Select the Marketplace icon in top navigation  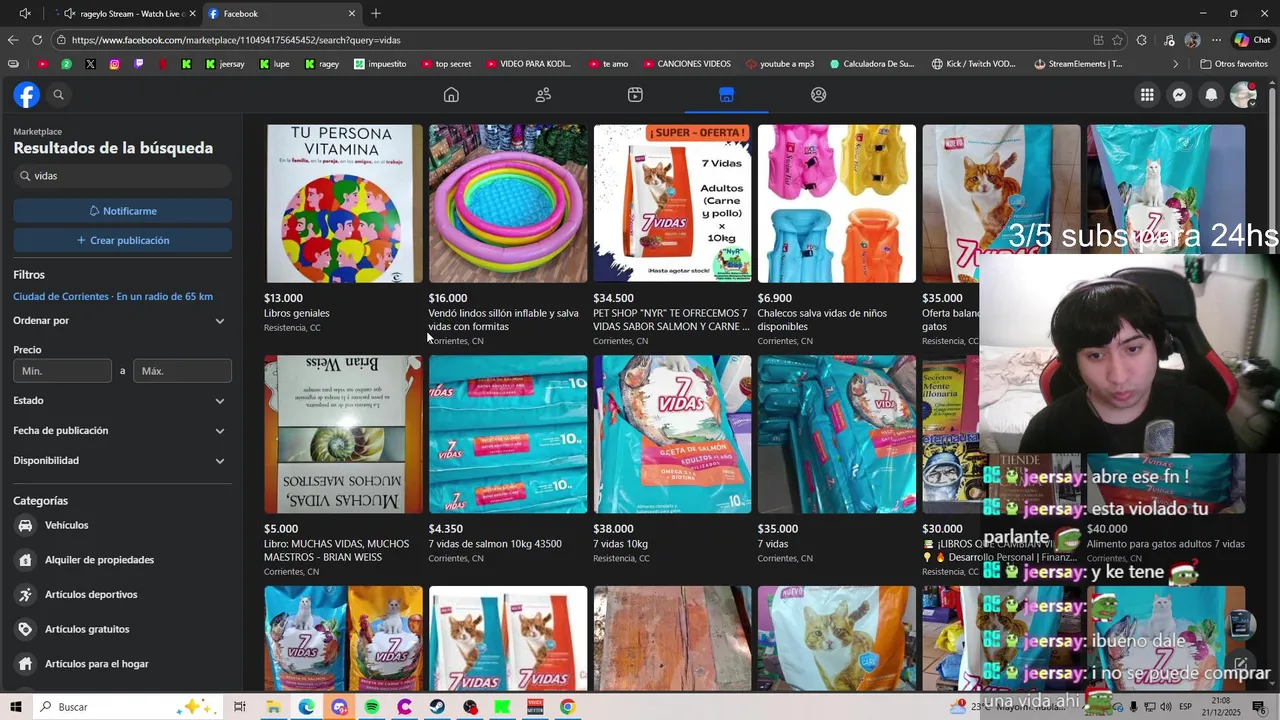[727, 95]
